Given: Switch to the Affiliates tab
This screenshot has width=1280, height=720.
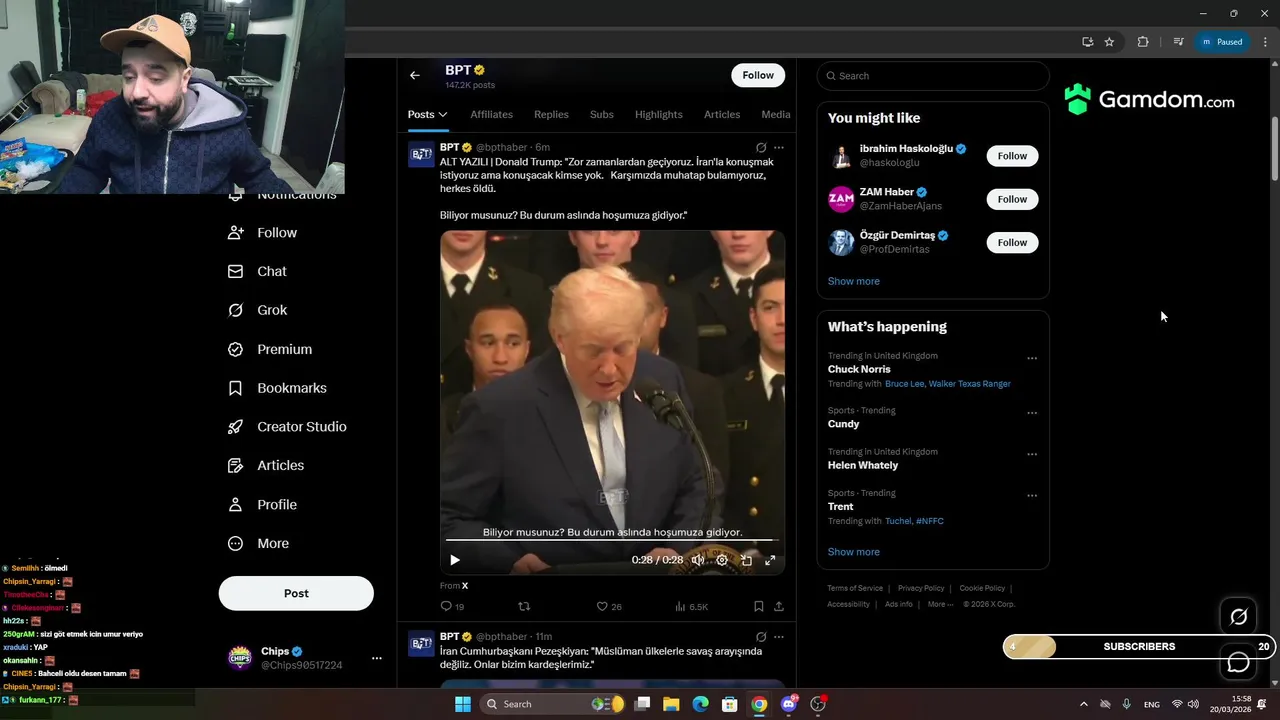Looking at the screenshot, I should (x=491, y=114).
